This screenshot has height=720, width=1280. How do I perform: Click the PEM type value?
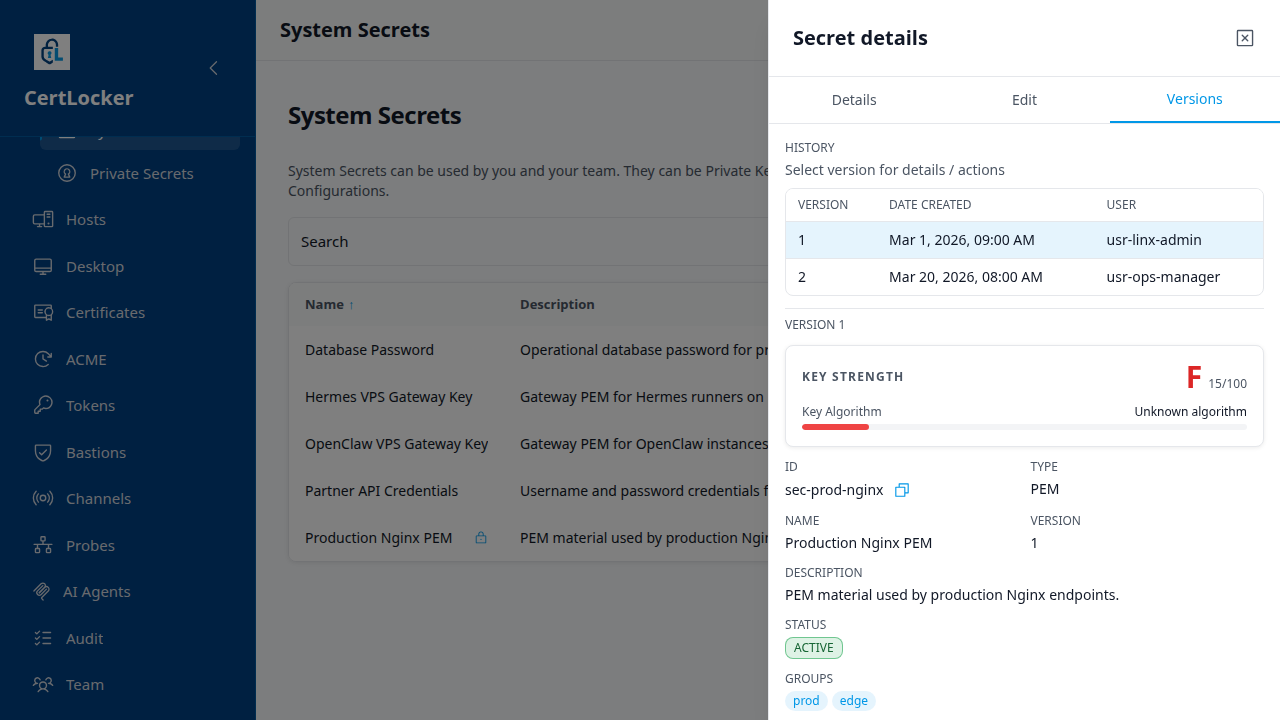tap(1045, 489)
